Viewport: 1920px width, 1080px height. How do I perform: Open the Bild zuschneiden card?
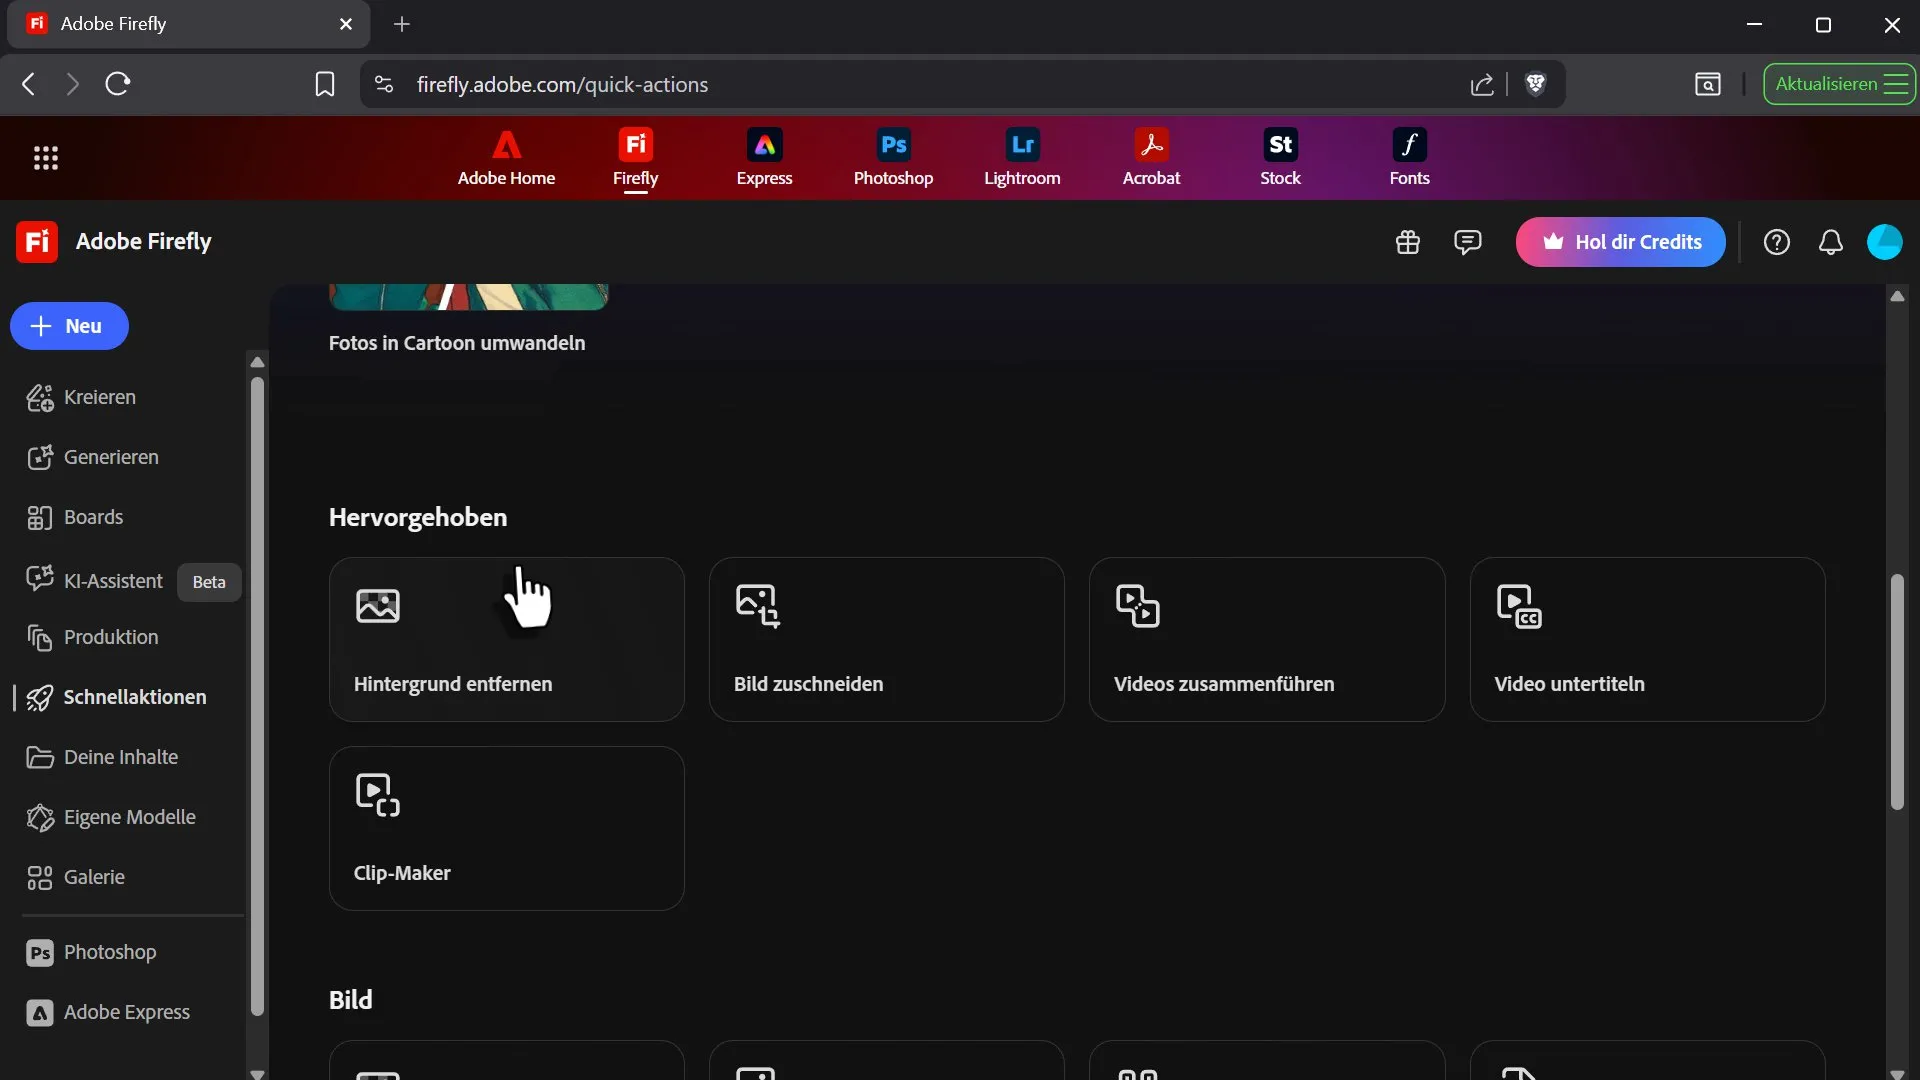point(887,640)
